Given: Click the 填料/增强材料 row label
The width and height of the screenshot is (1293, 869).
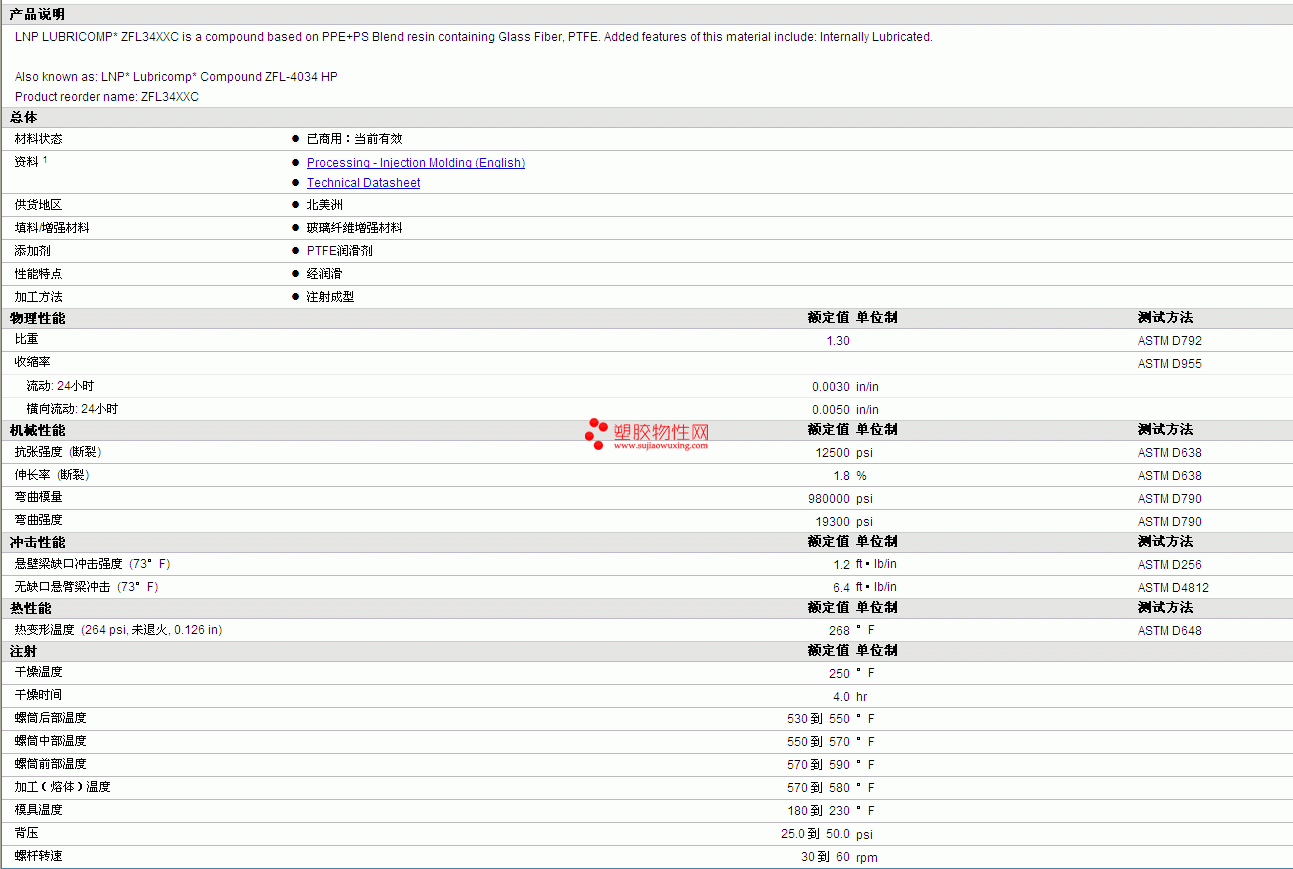Looking at the screenshot, I should point(51,228).
